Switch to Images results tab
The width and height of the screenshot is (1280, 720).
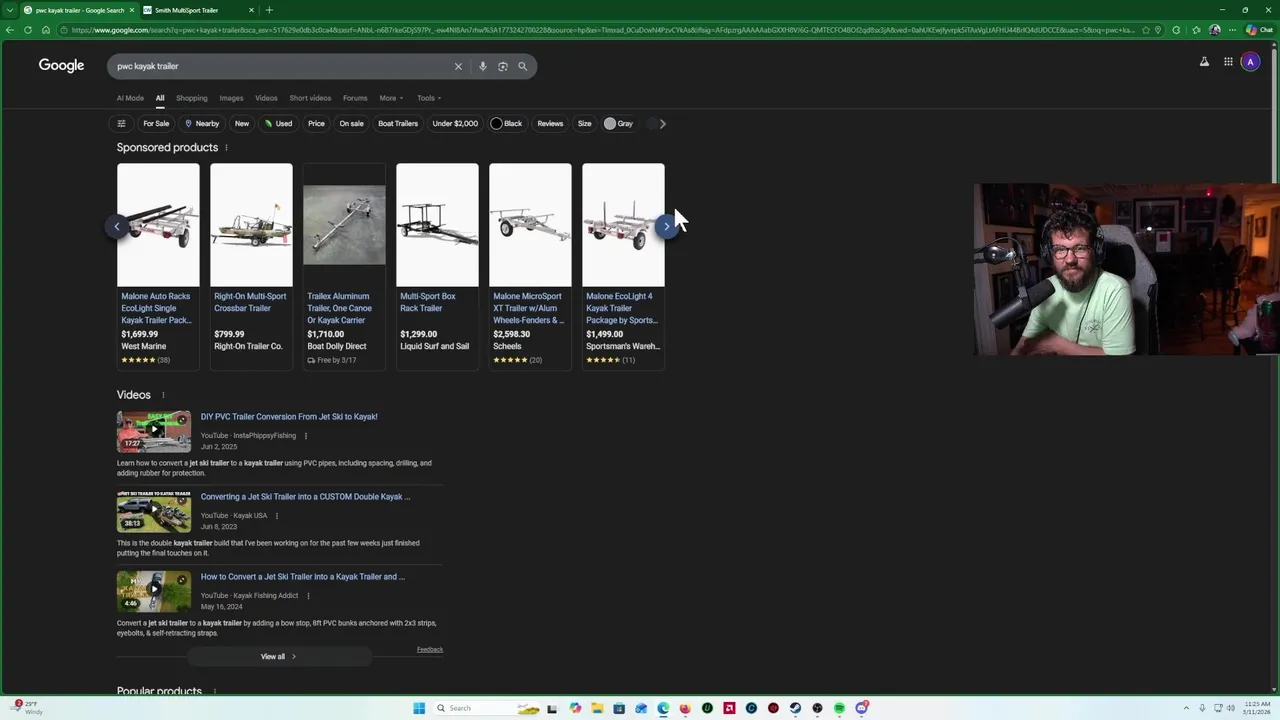coord(231,98)
